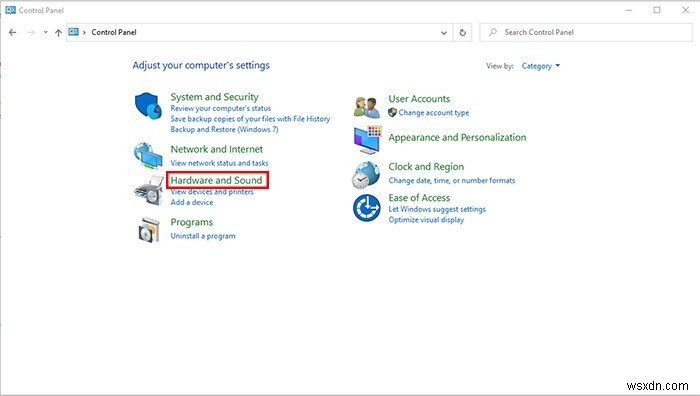The image size is (700, 396).
Task: Click Uninstall a program link
Action: (x=203, y=236)
